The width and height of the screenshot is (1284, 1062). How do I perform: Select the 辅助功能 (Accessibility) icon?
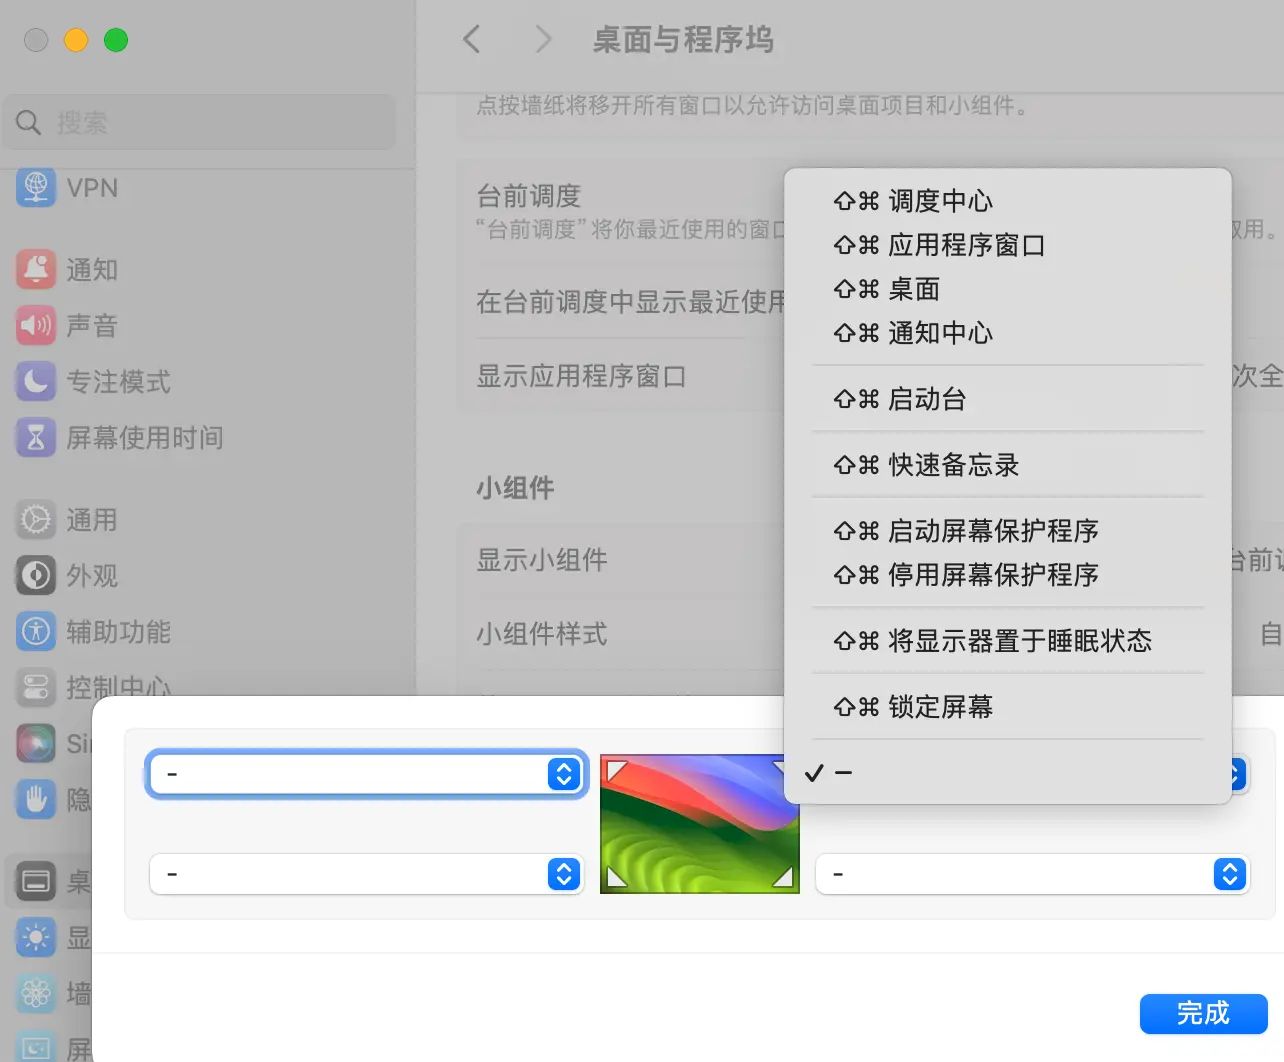coord(35,631)
